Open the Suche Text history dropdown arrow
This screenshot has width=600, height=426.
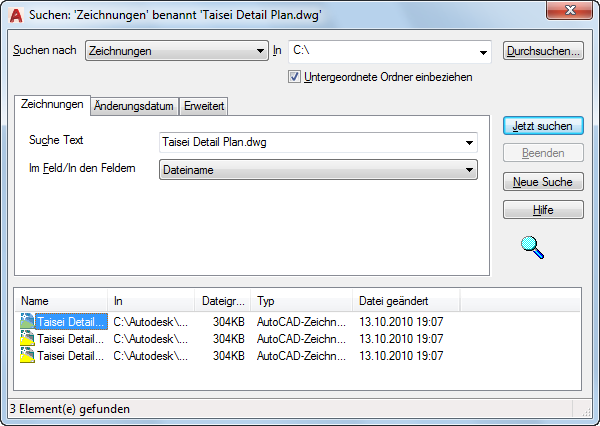tap(469, 143)
